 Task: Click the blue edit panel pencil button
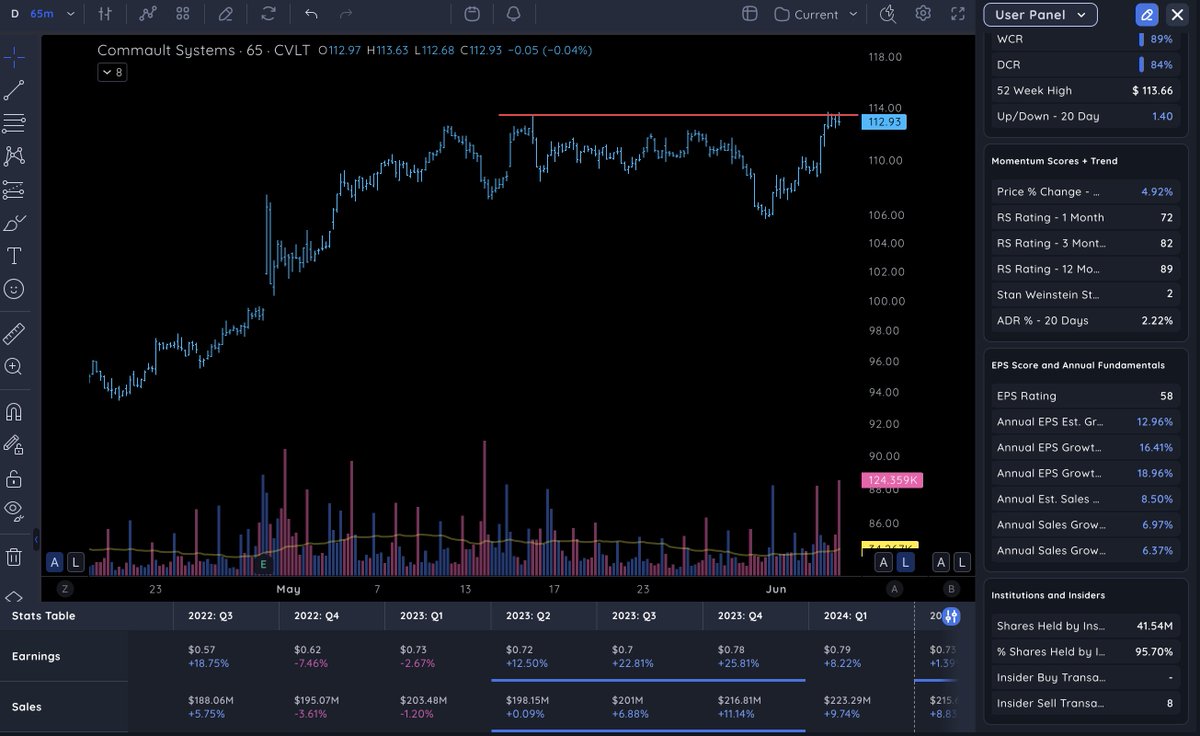pyautogui.click(x=1147, y=15)
